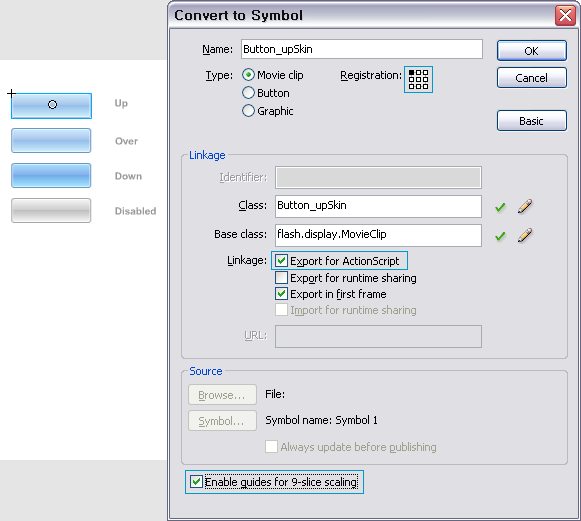Viewport: 581px width, 521px height.
Task: Uncheck Export in first frame
Action: tap(281, 294)
